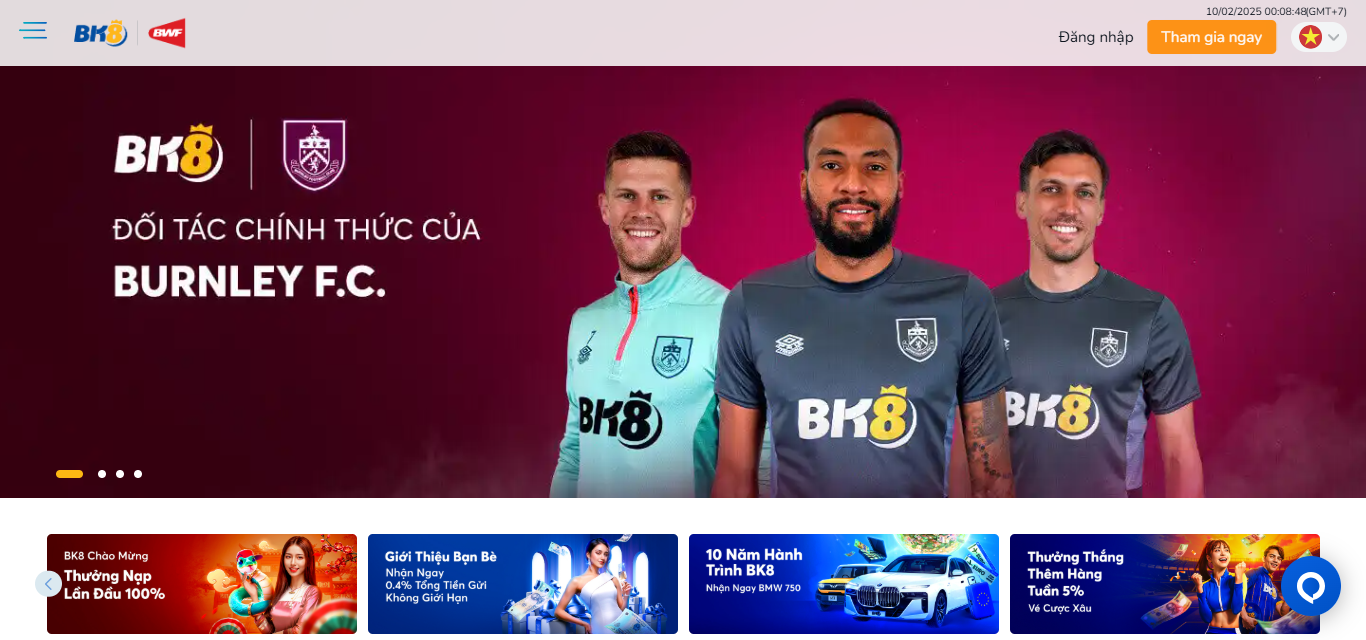1366x640 pixels.
Task: Expand the language dropdown chevron
Action: point(1334,38)
